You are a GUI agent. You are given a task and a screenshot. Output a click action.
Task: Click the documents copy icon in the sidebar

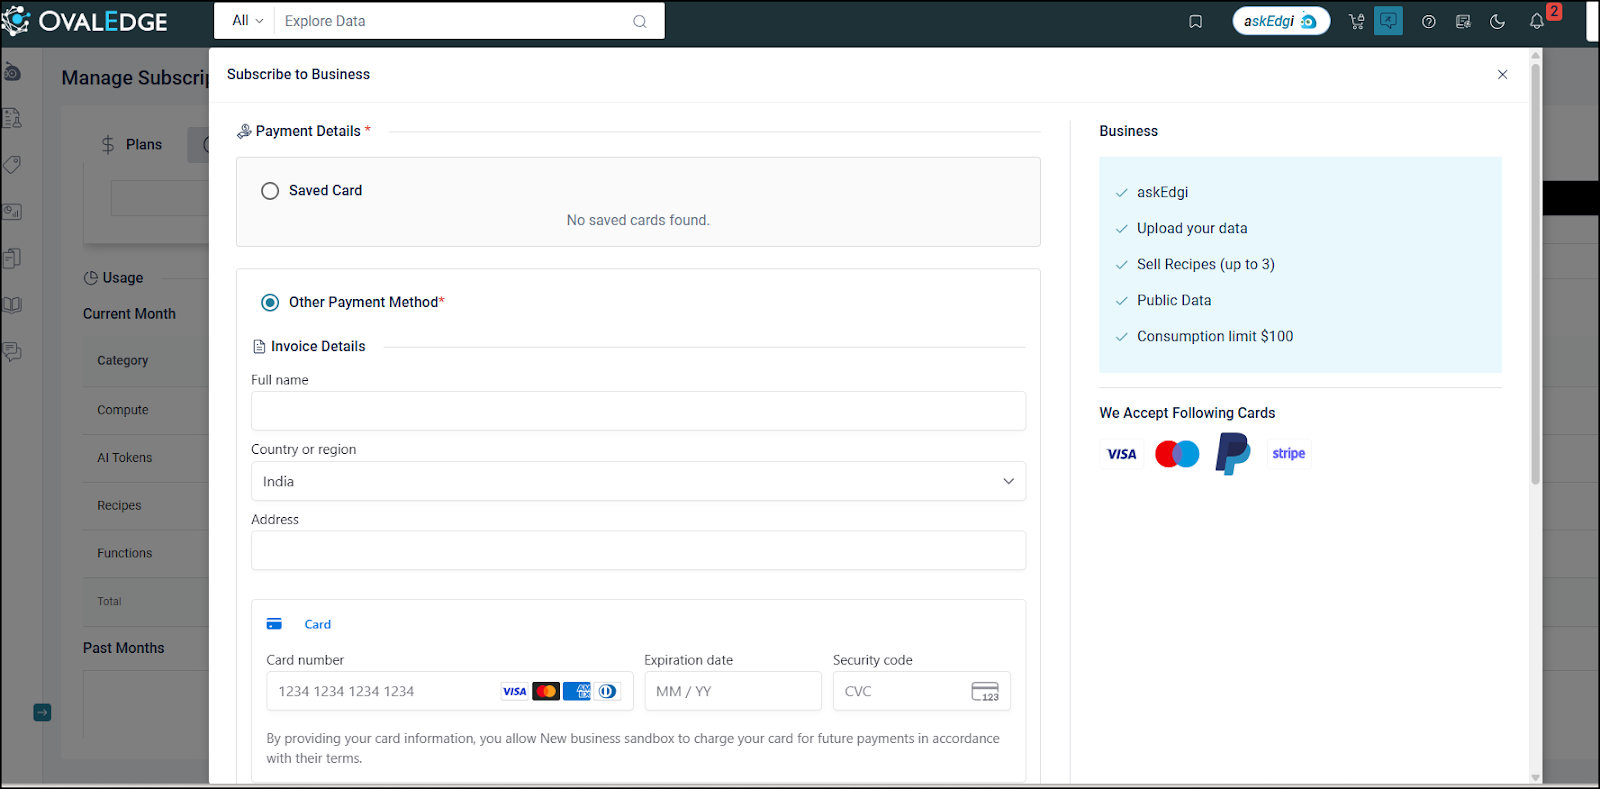pos(12,258)
